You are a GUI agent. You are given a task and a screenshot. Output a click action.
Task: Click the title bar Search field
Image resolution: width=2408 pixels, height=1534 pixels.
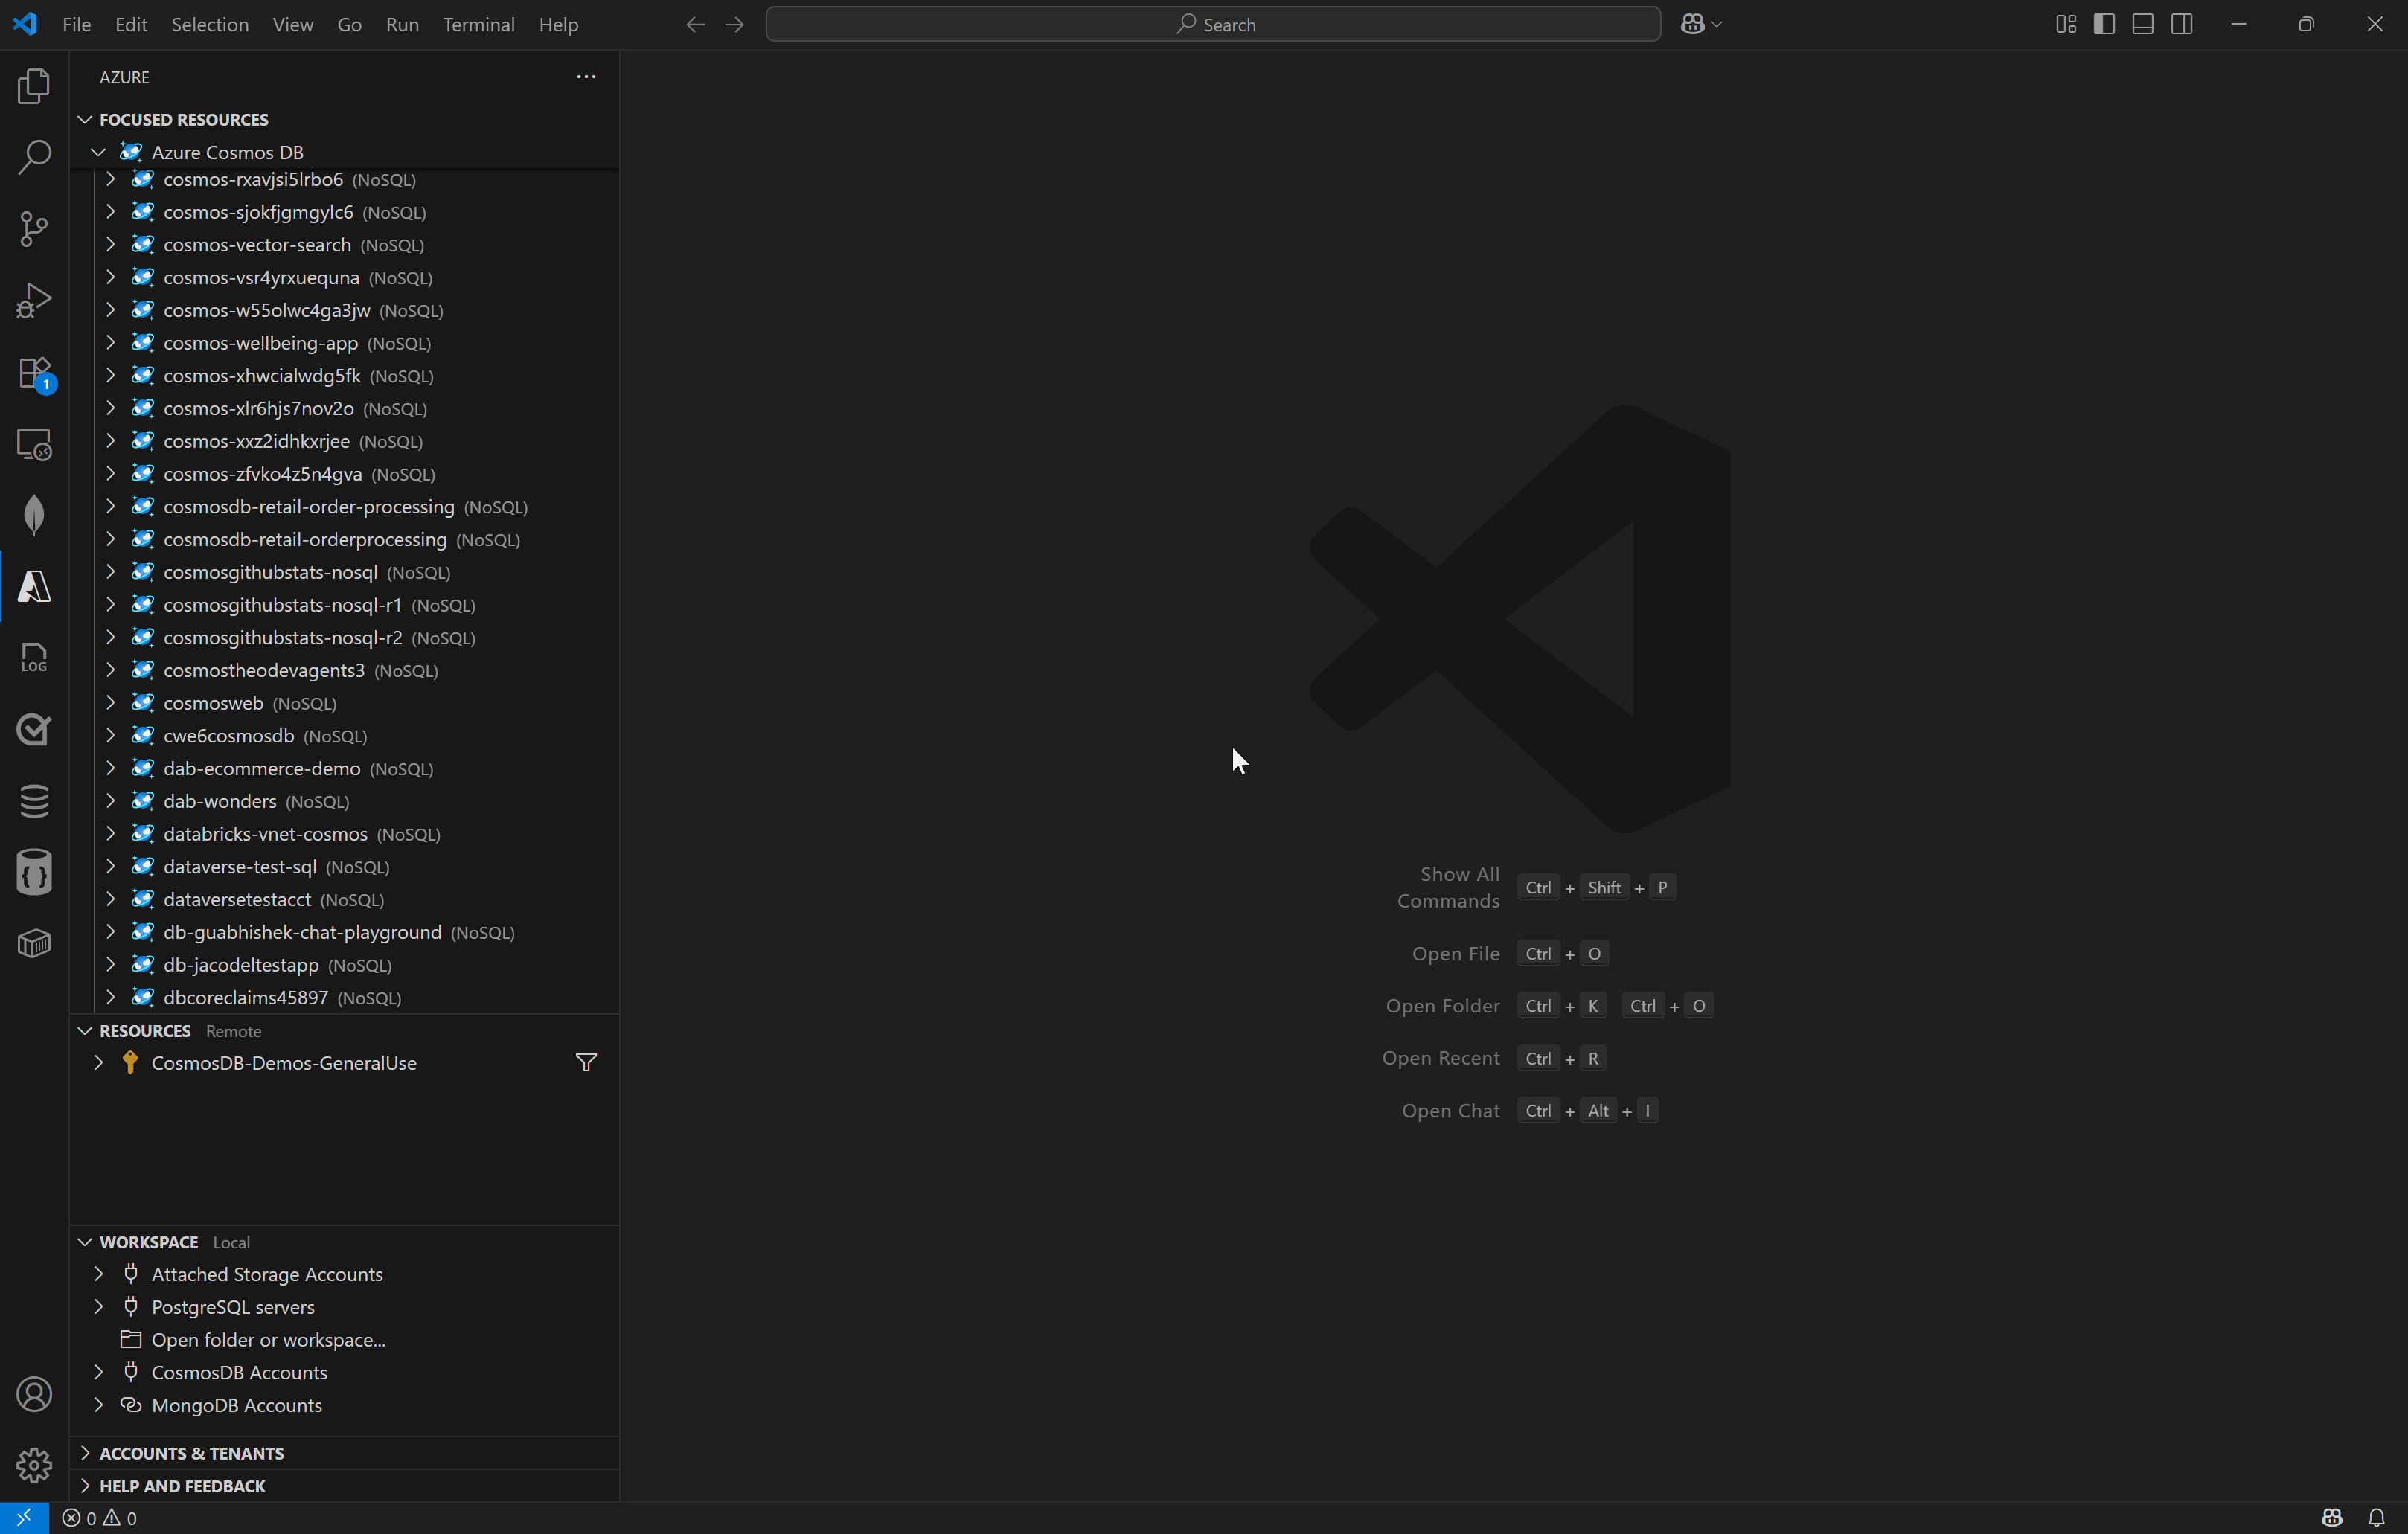(x=1213, y=24)
